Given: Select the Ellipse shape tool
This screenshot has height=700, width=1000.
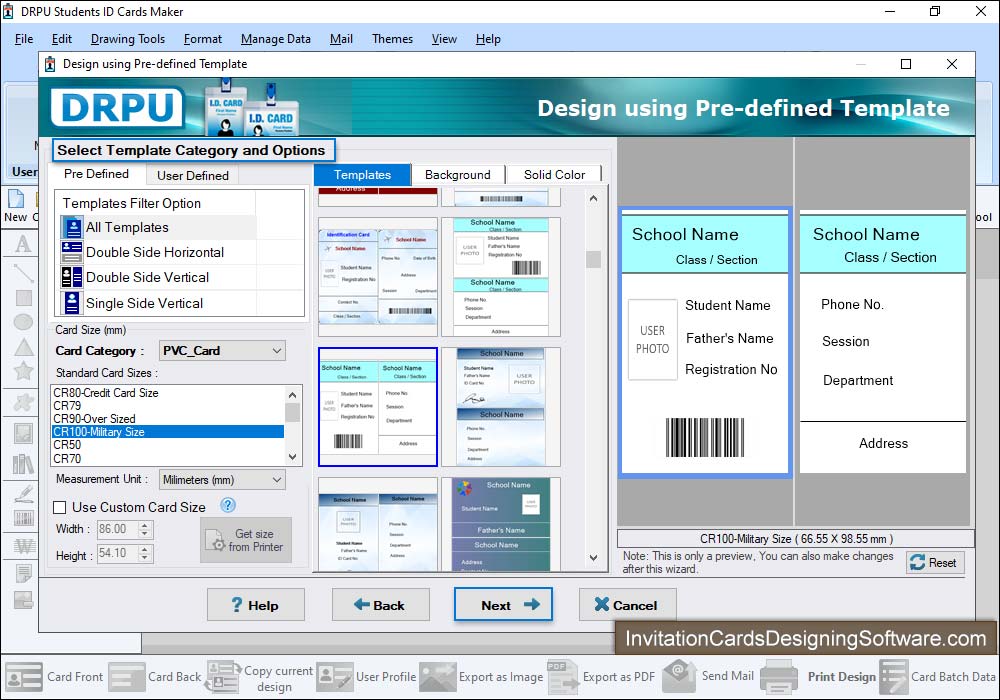Looking at the screenshot, I should tap(23, 322).
